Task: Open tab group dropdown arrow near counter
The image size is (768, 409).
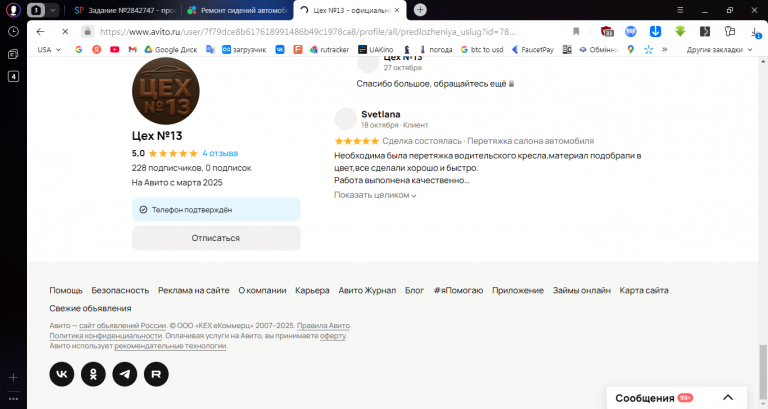Action: pos(52,10)
